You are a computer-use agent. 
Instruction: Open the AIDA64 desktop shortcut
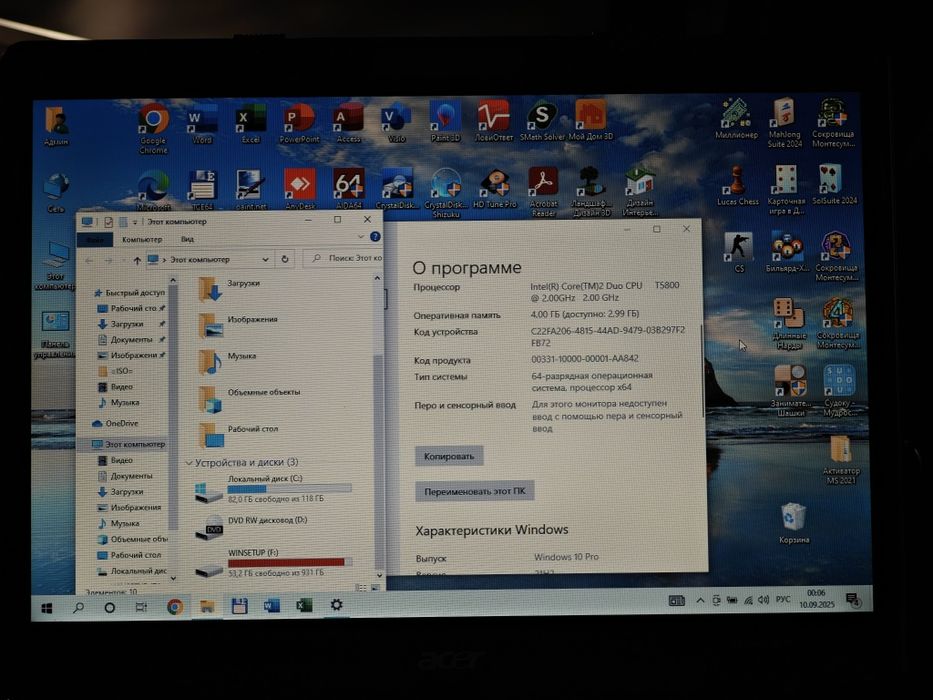coord(349,189)
